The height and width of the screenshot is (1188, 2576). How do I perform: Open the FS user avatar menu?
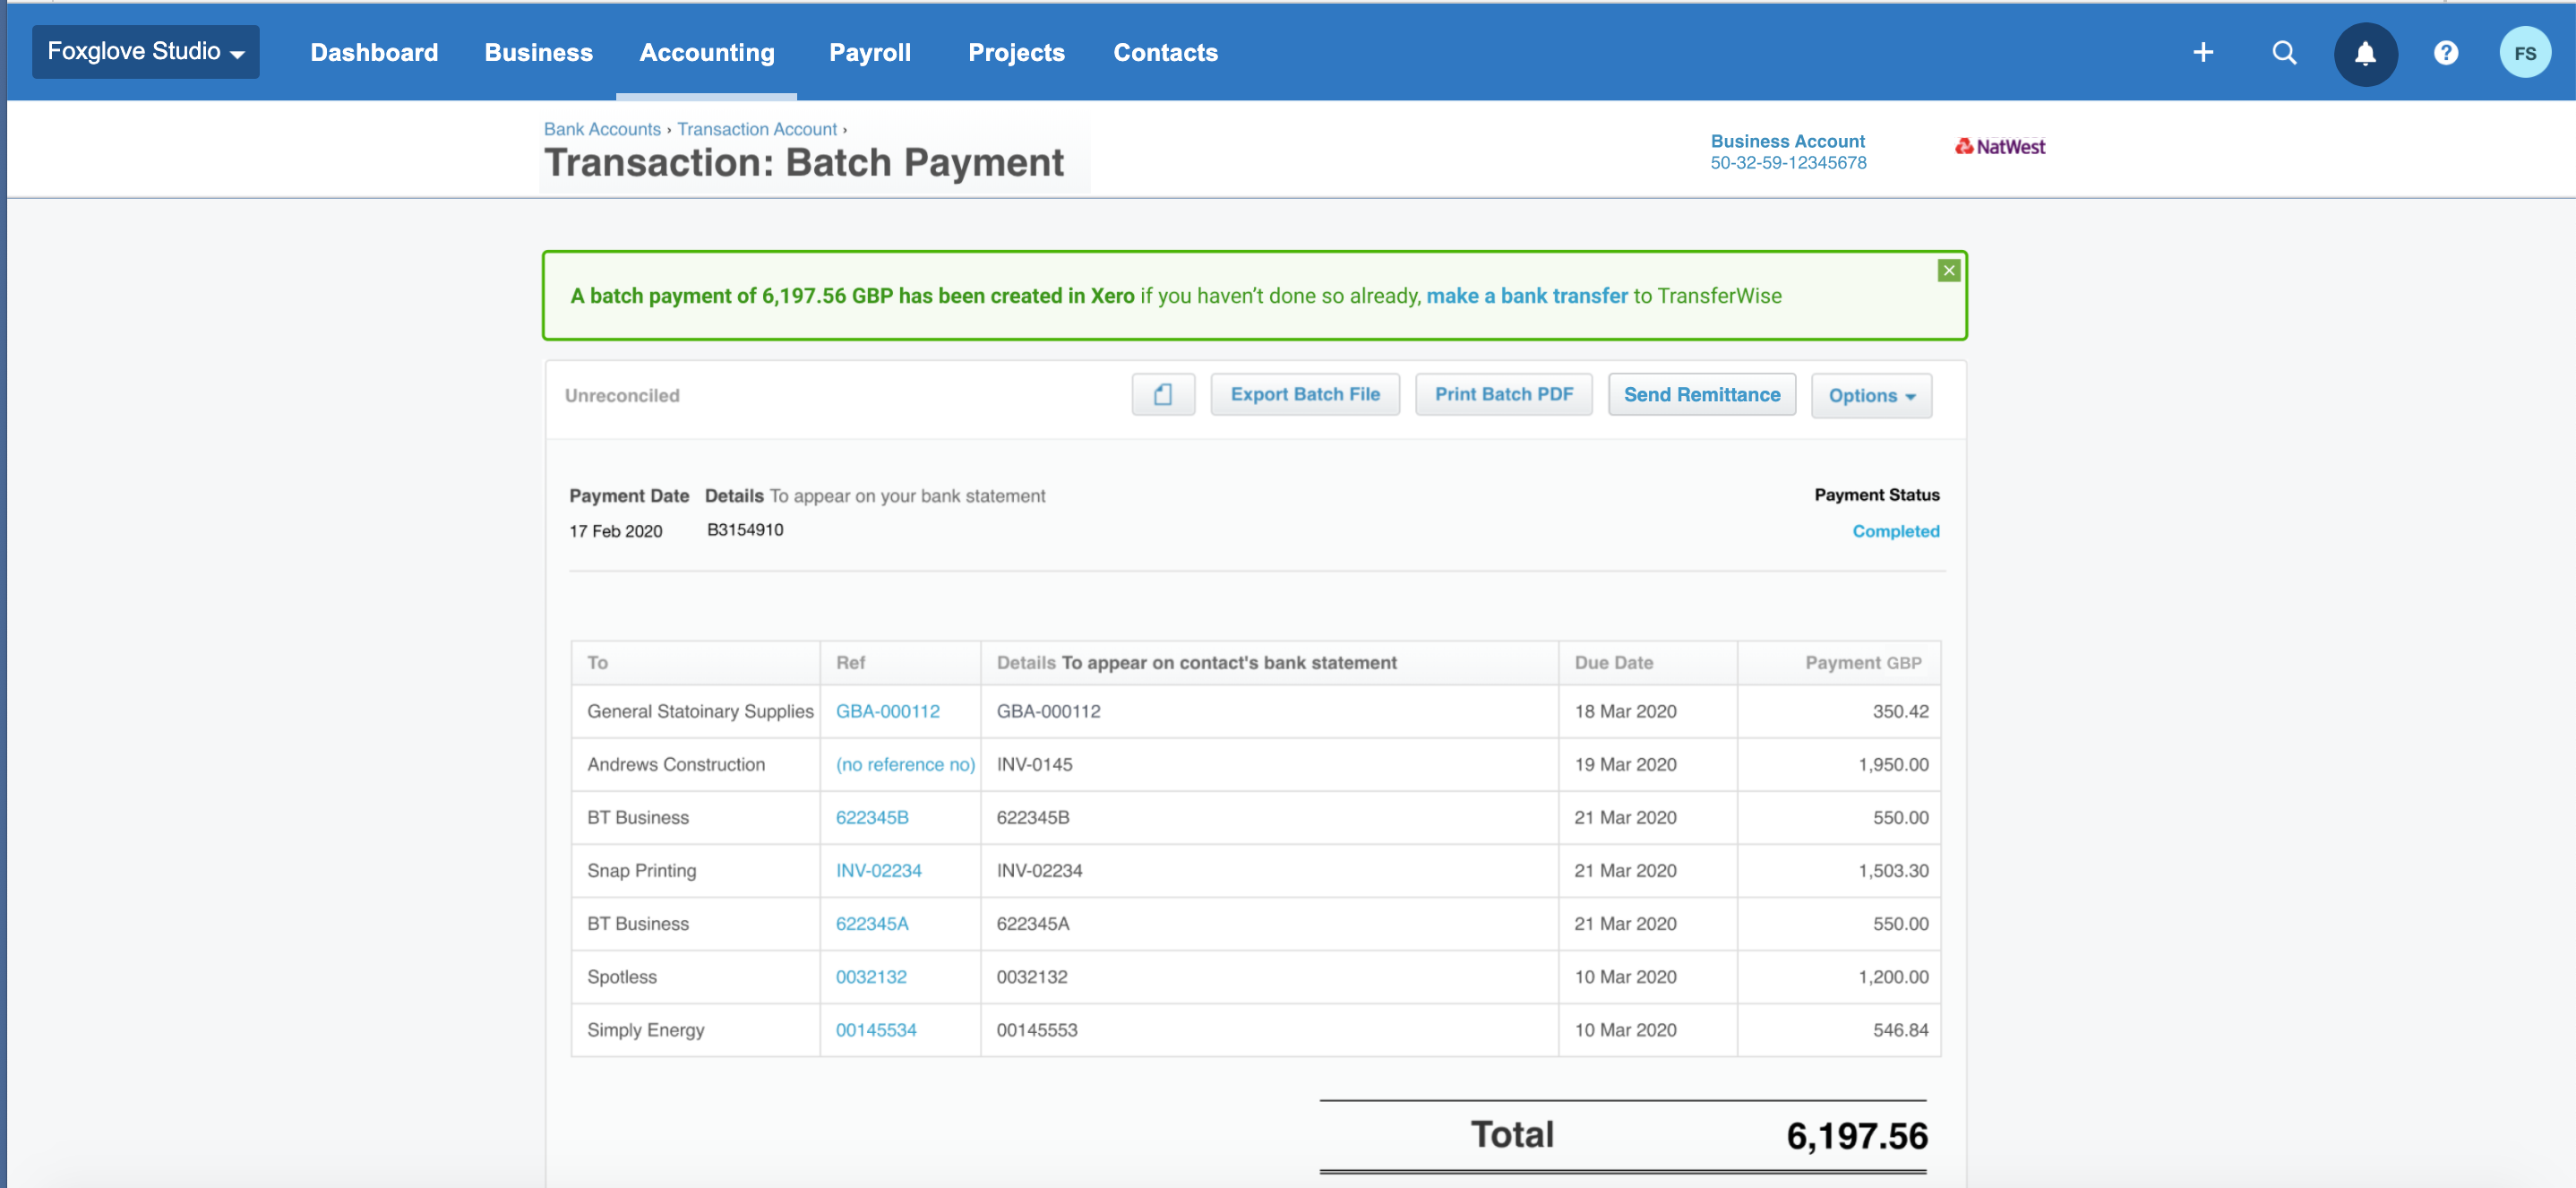pos(2524,53)
